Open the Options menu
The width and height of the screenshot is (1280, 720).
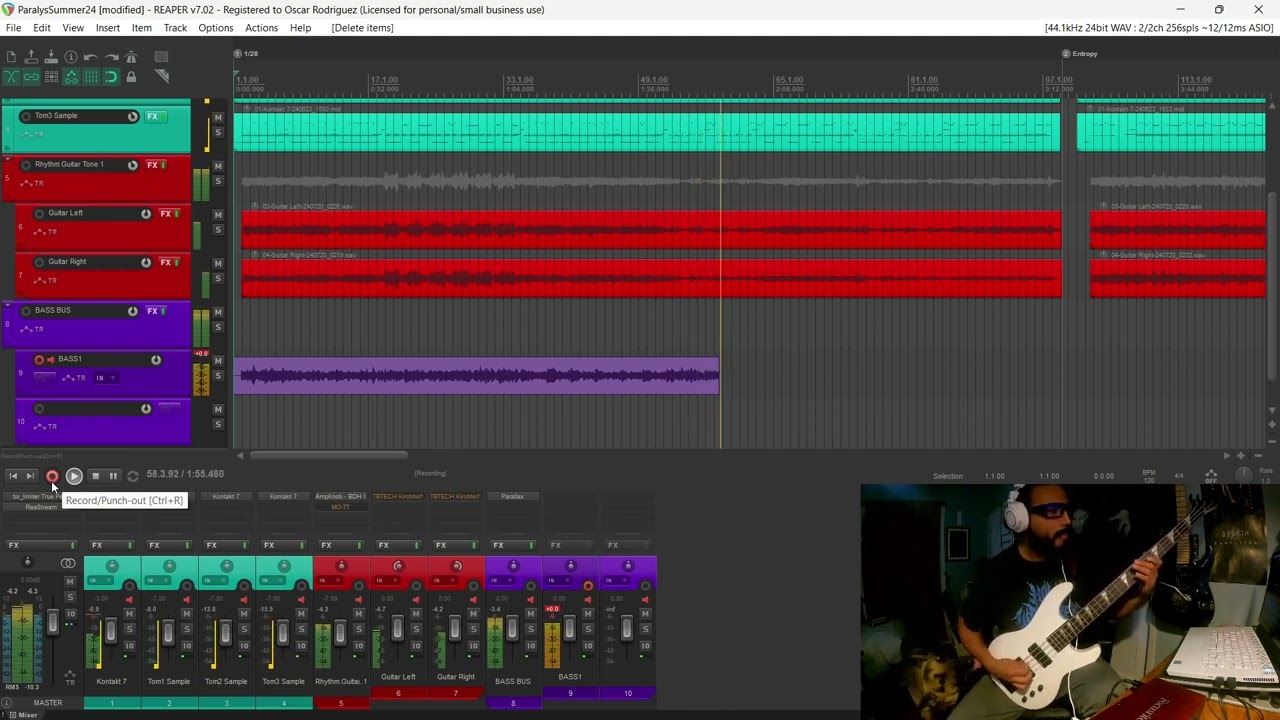point(215,28)
